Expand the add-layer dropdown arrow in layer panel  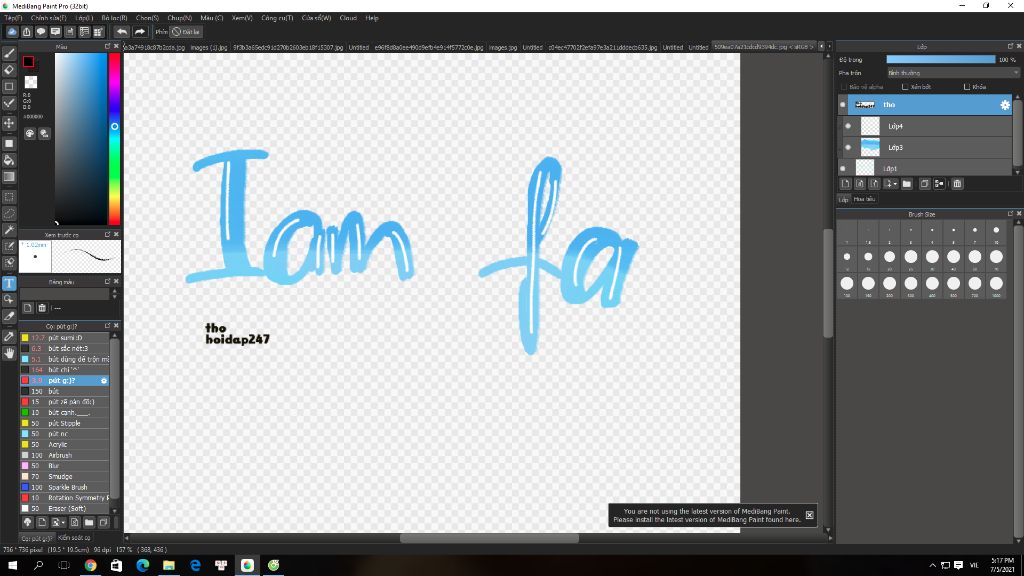coord(895,184)
